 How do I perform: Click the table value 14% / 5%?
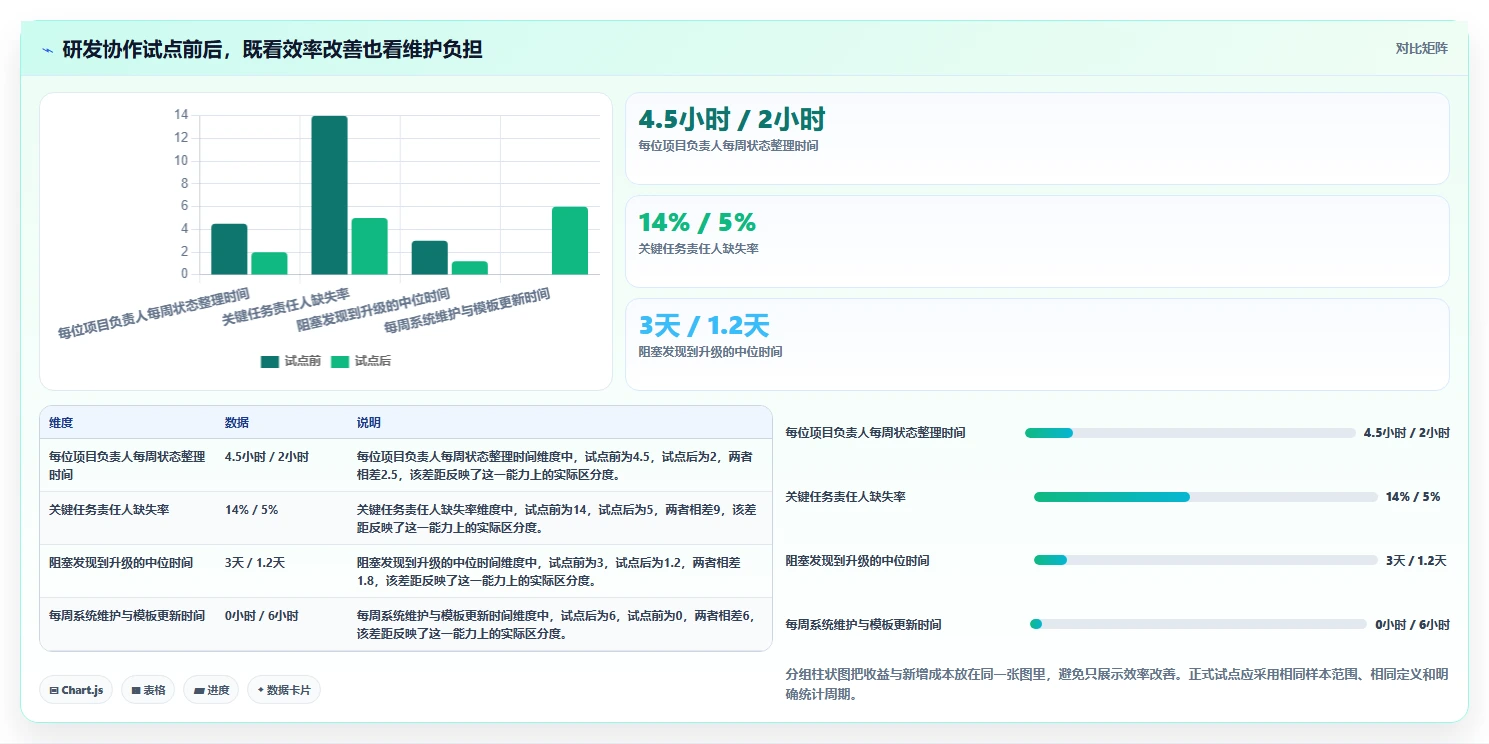point(252,510)
